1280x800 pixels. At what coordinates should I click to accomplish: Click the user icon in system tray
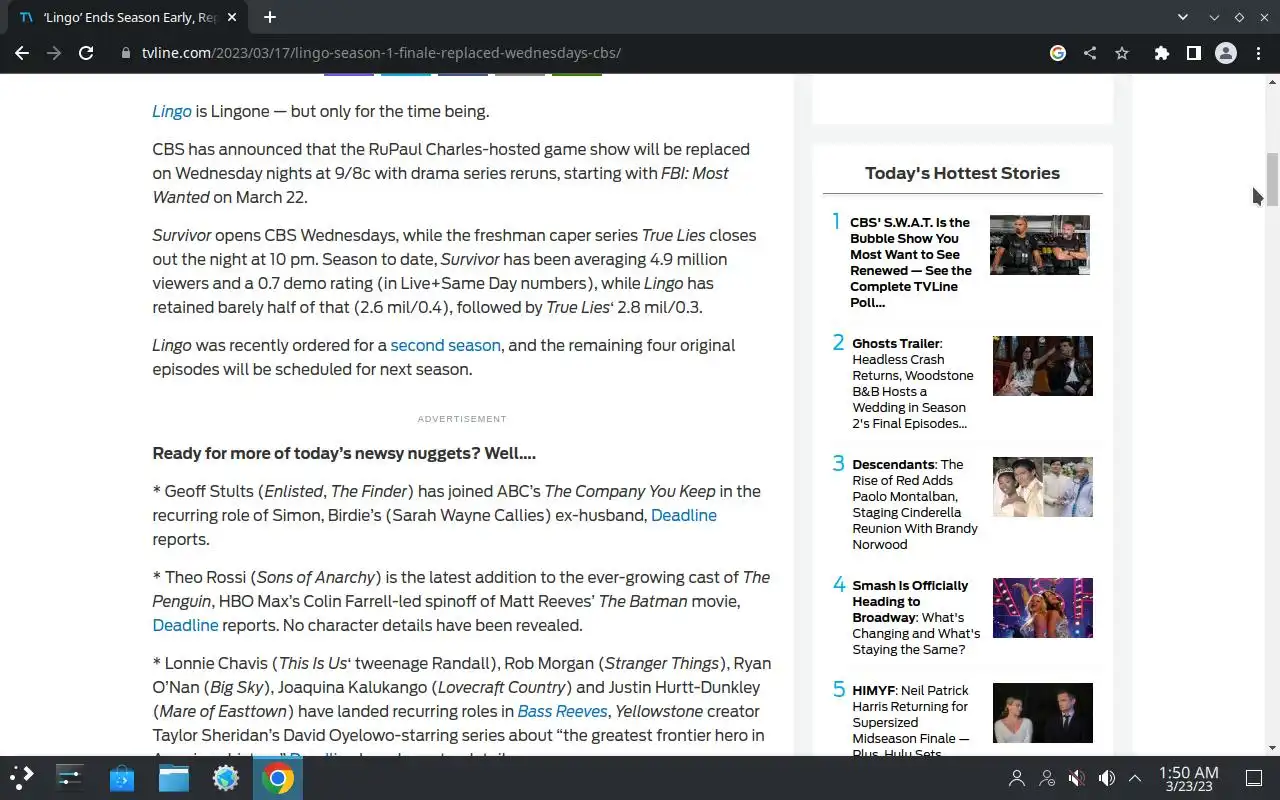1017,777
